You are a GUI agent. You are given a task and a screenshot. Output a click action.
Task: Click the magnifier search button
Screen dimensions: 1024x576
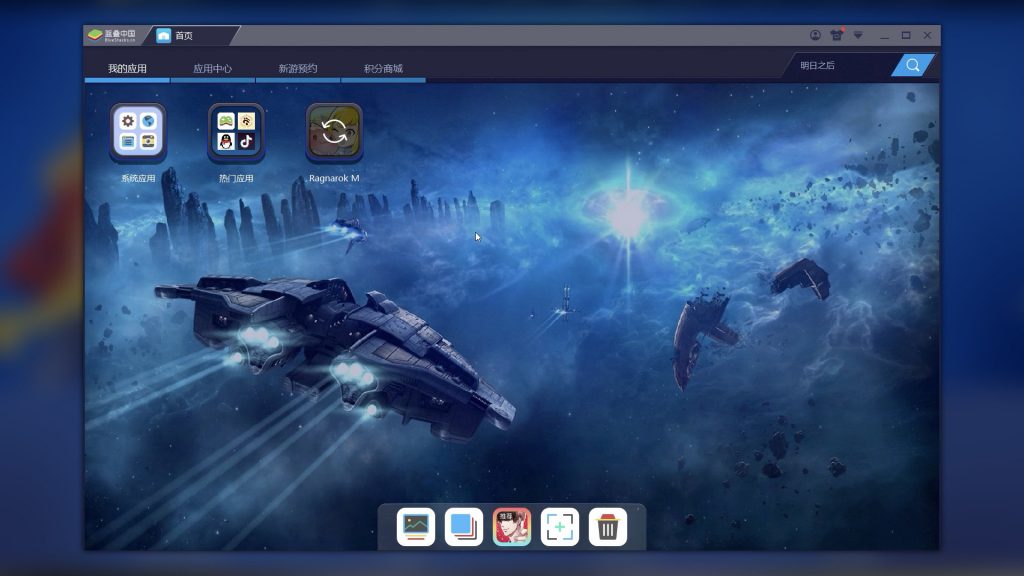(x=913, y=65)
